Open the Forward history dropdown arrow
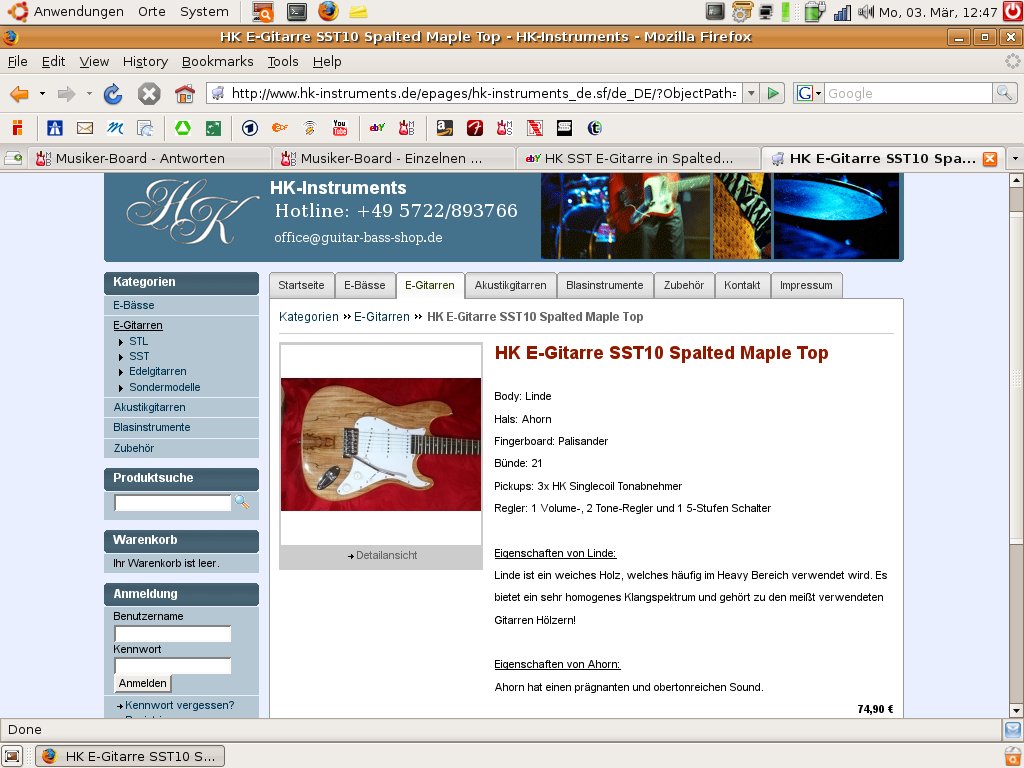The height and width of the screenshot is (768, 1024). tap(89, 94)
